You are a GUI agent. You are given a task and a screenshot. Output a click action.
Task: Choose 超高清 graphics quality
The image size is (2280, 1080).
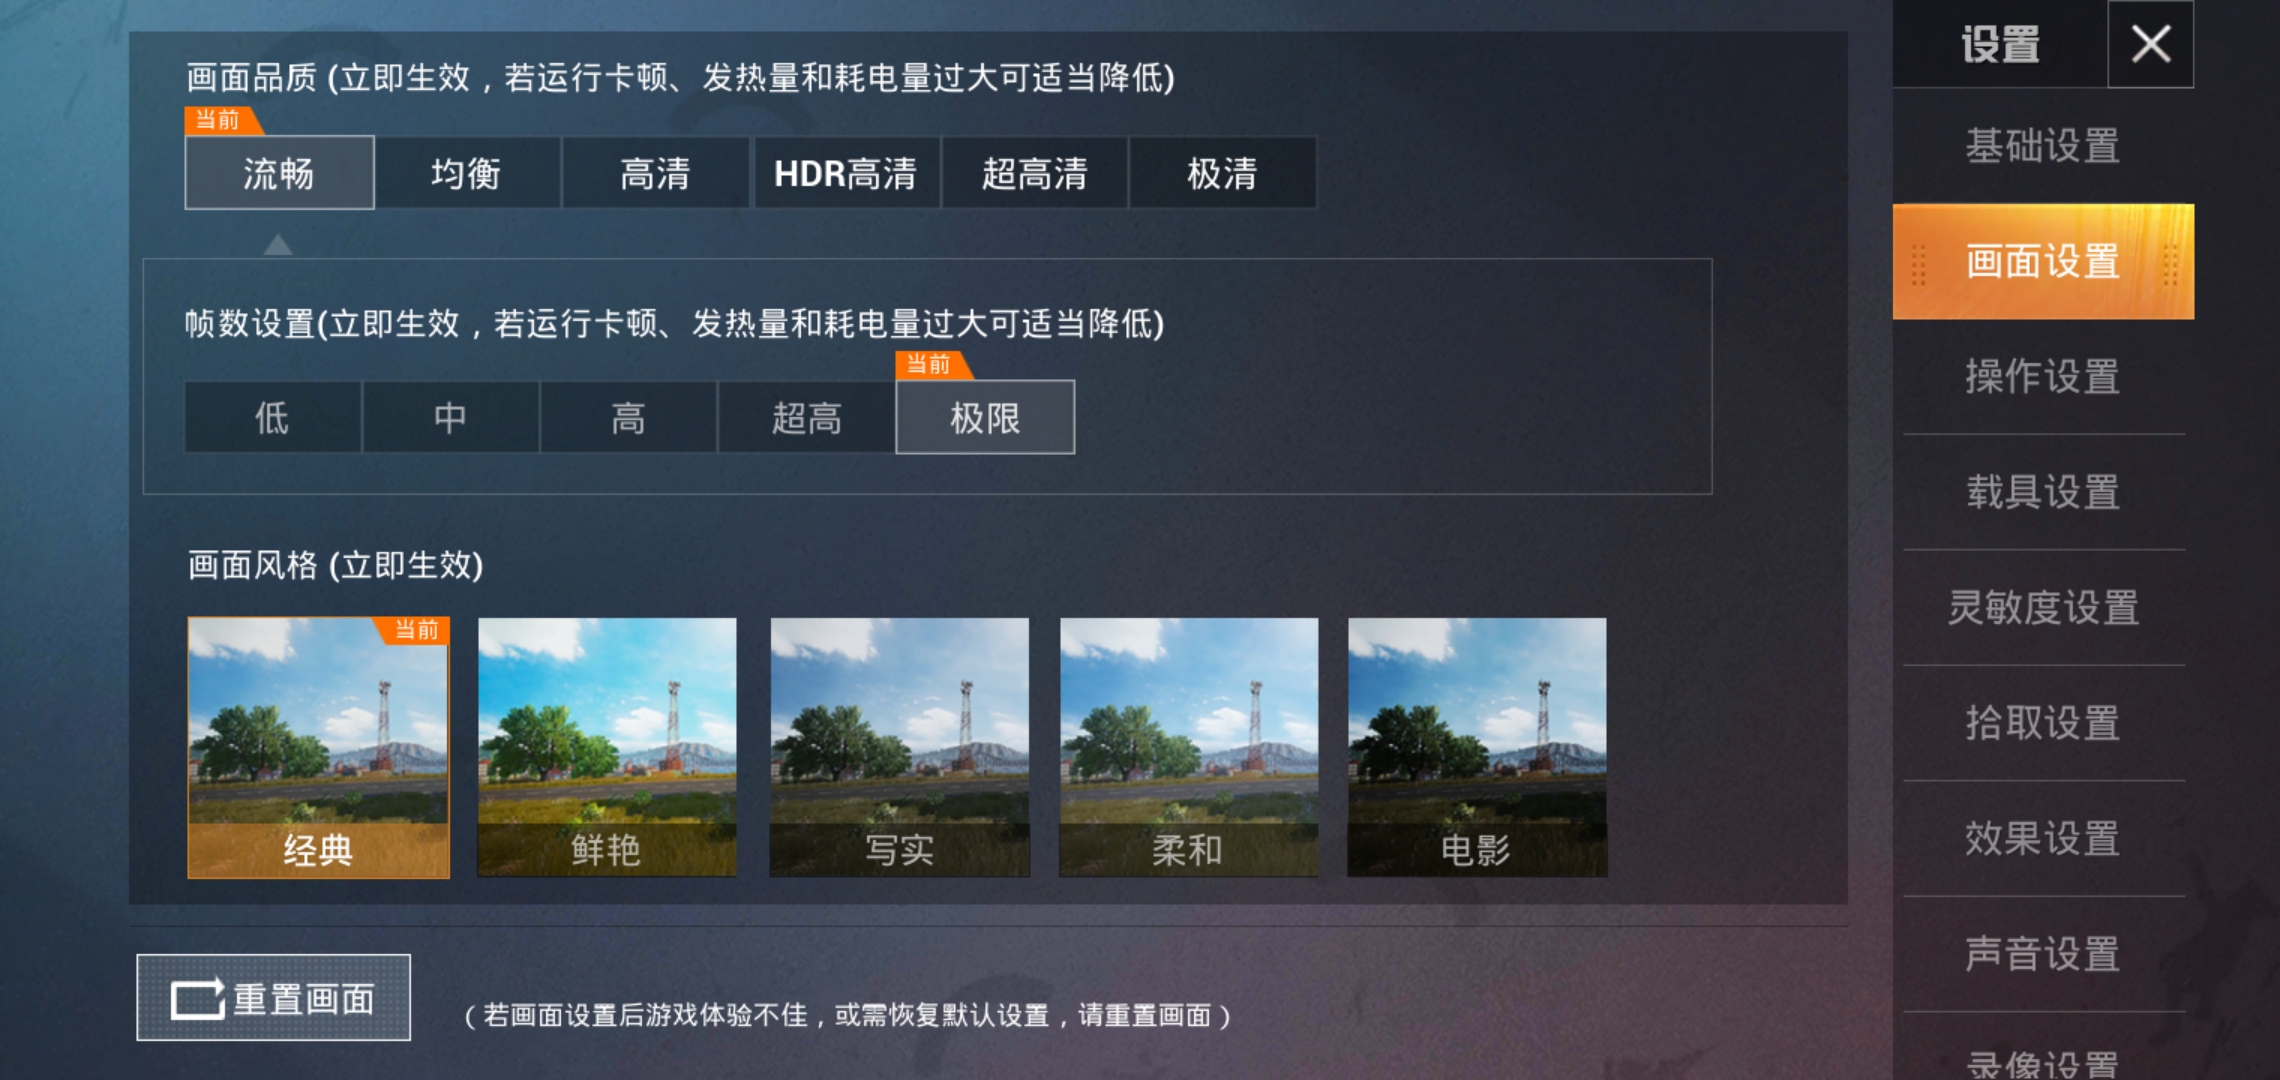click(x=1034, y=173)
